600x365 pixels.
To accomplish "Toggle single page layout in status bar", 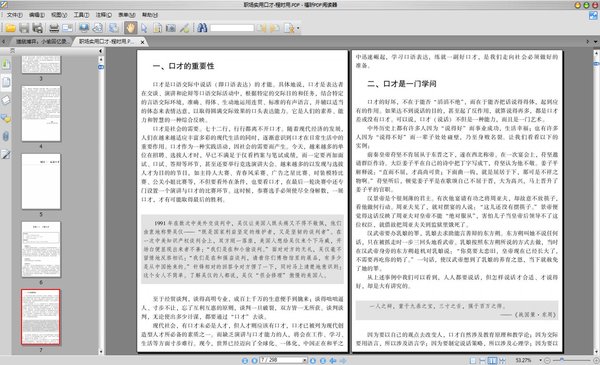I will pyautogui.click(x=473, y=360).
